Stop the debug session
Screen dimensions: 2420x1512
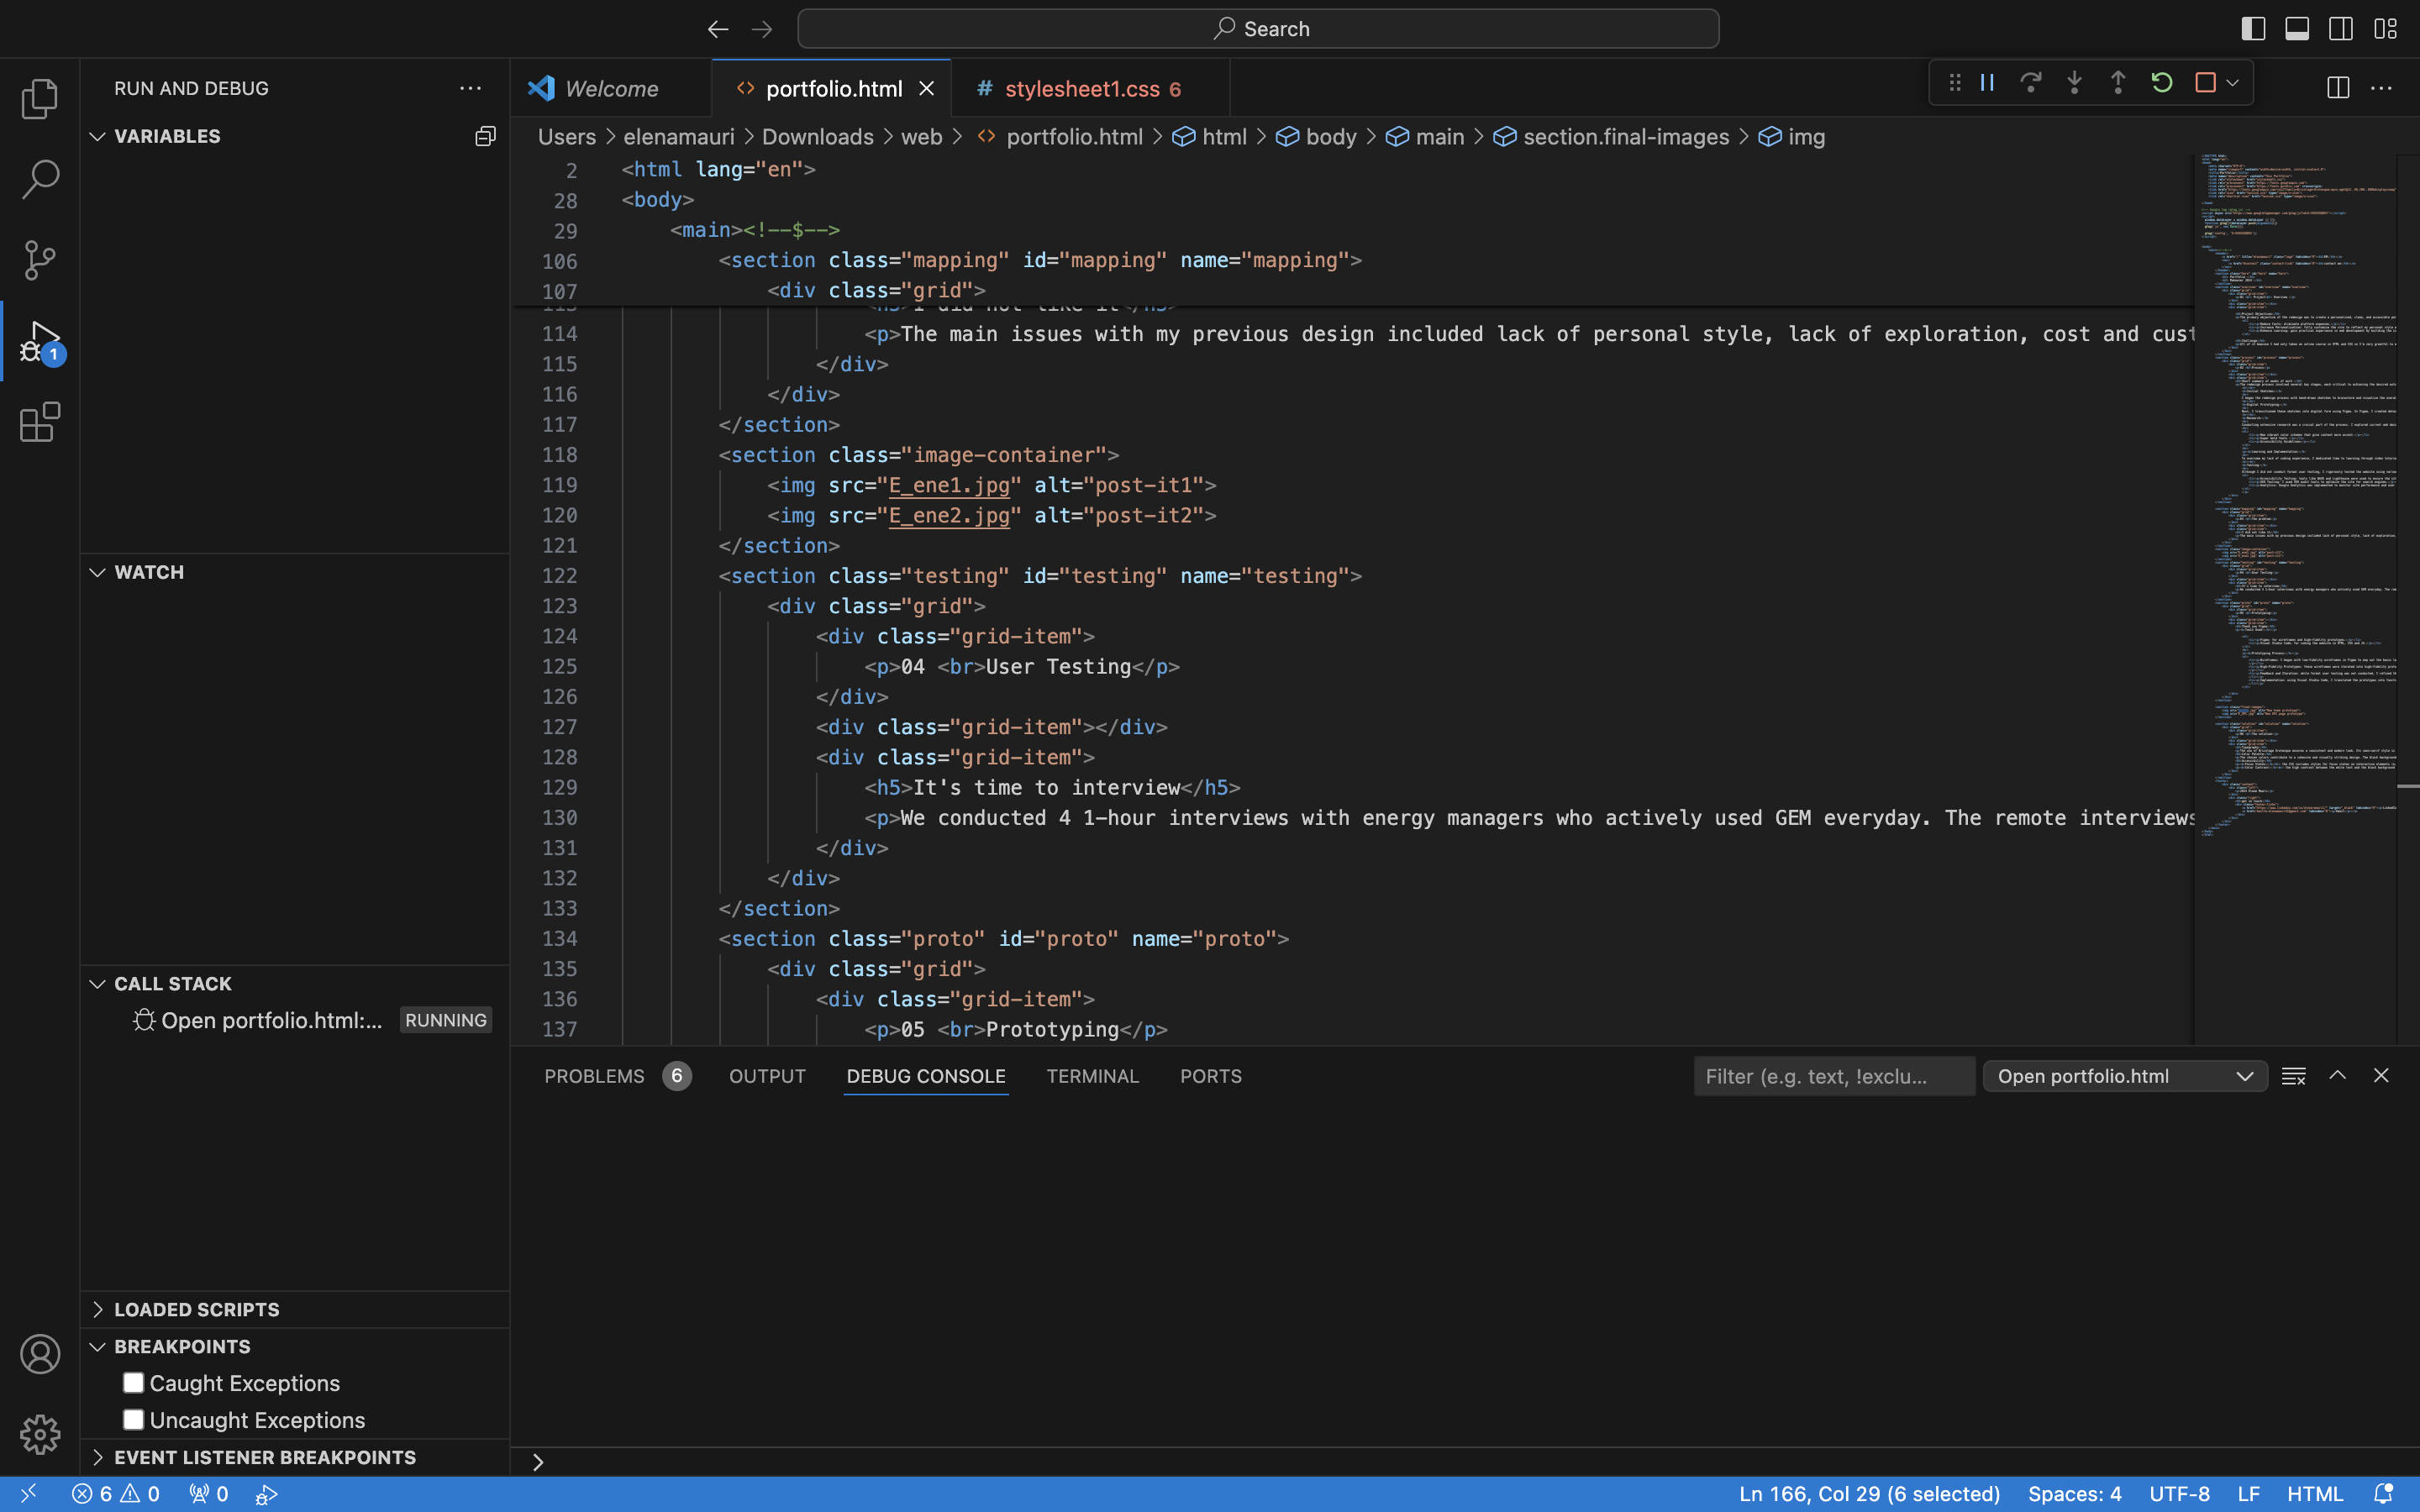(2205, 83)
